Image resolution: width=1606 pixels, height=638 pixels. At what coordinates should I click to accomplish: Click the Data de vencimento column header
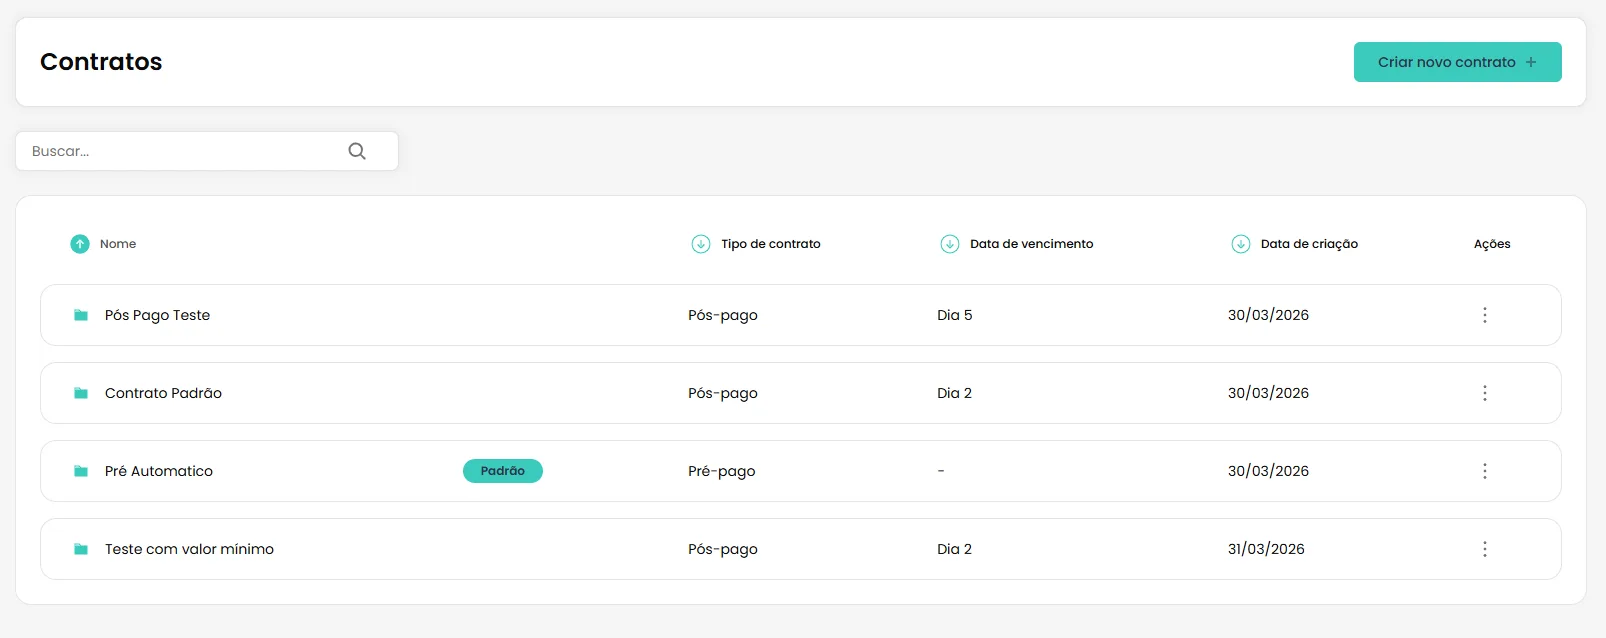pos(1031,244)
